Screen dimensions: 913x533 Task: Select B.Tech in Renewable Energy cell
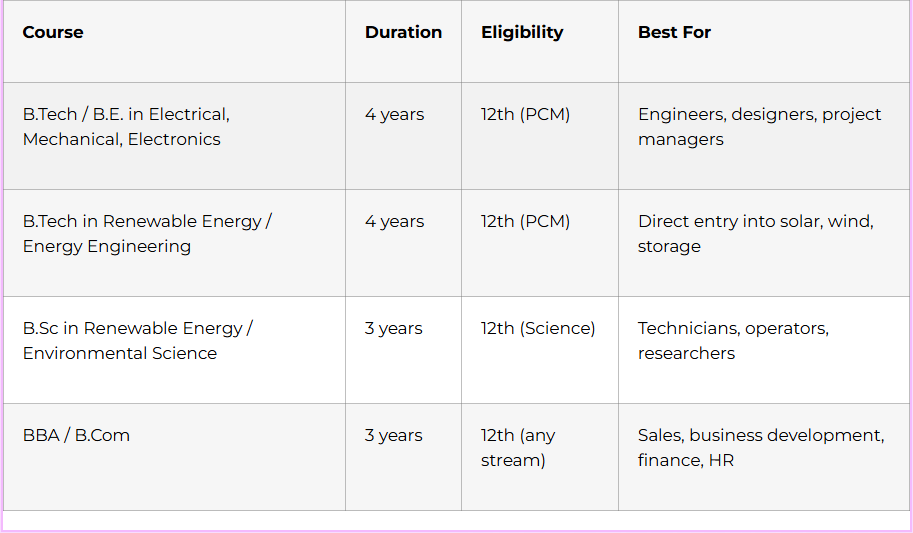coord(147,234)
